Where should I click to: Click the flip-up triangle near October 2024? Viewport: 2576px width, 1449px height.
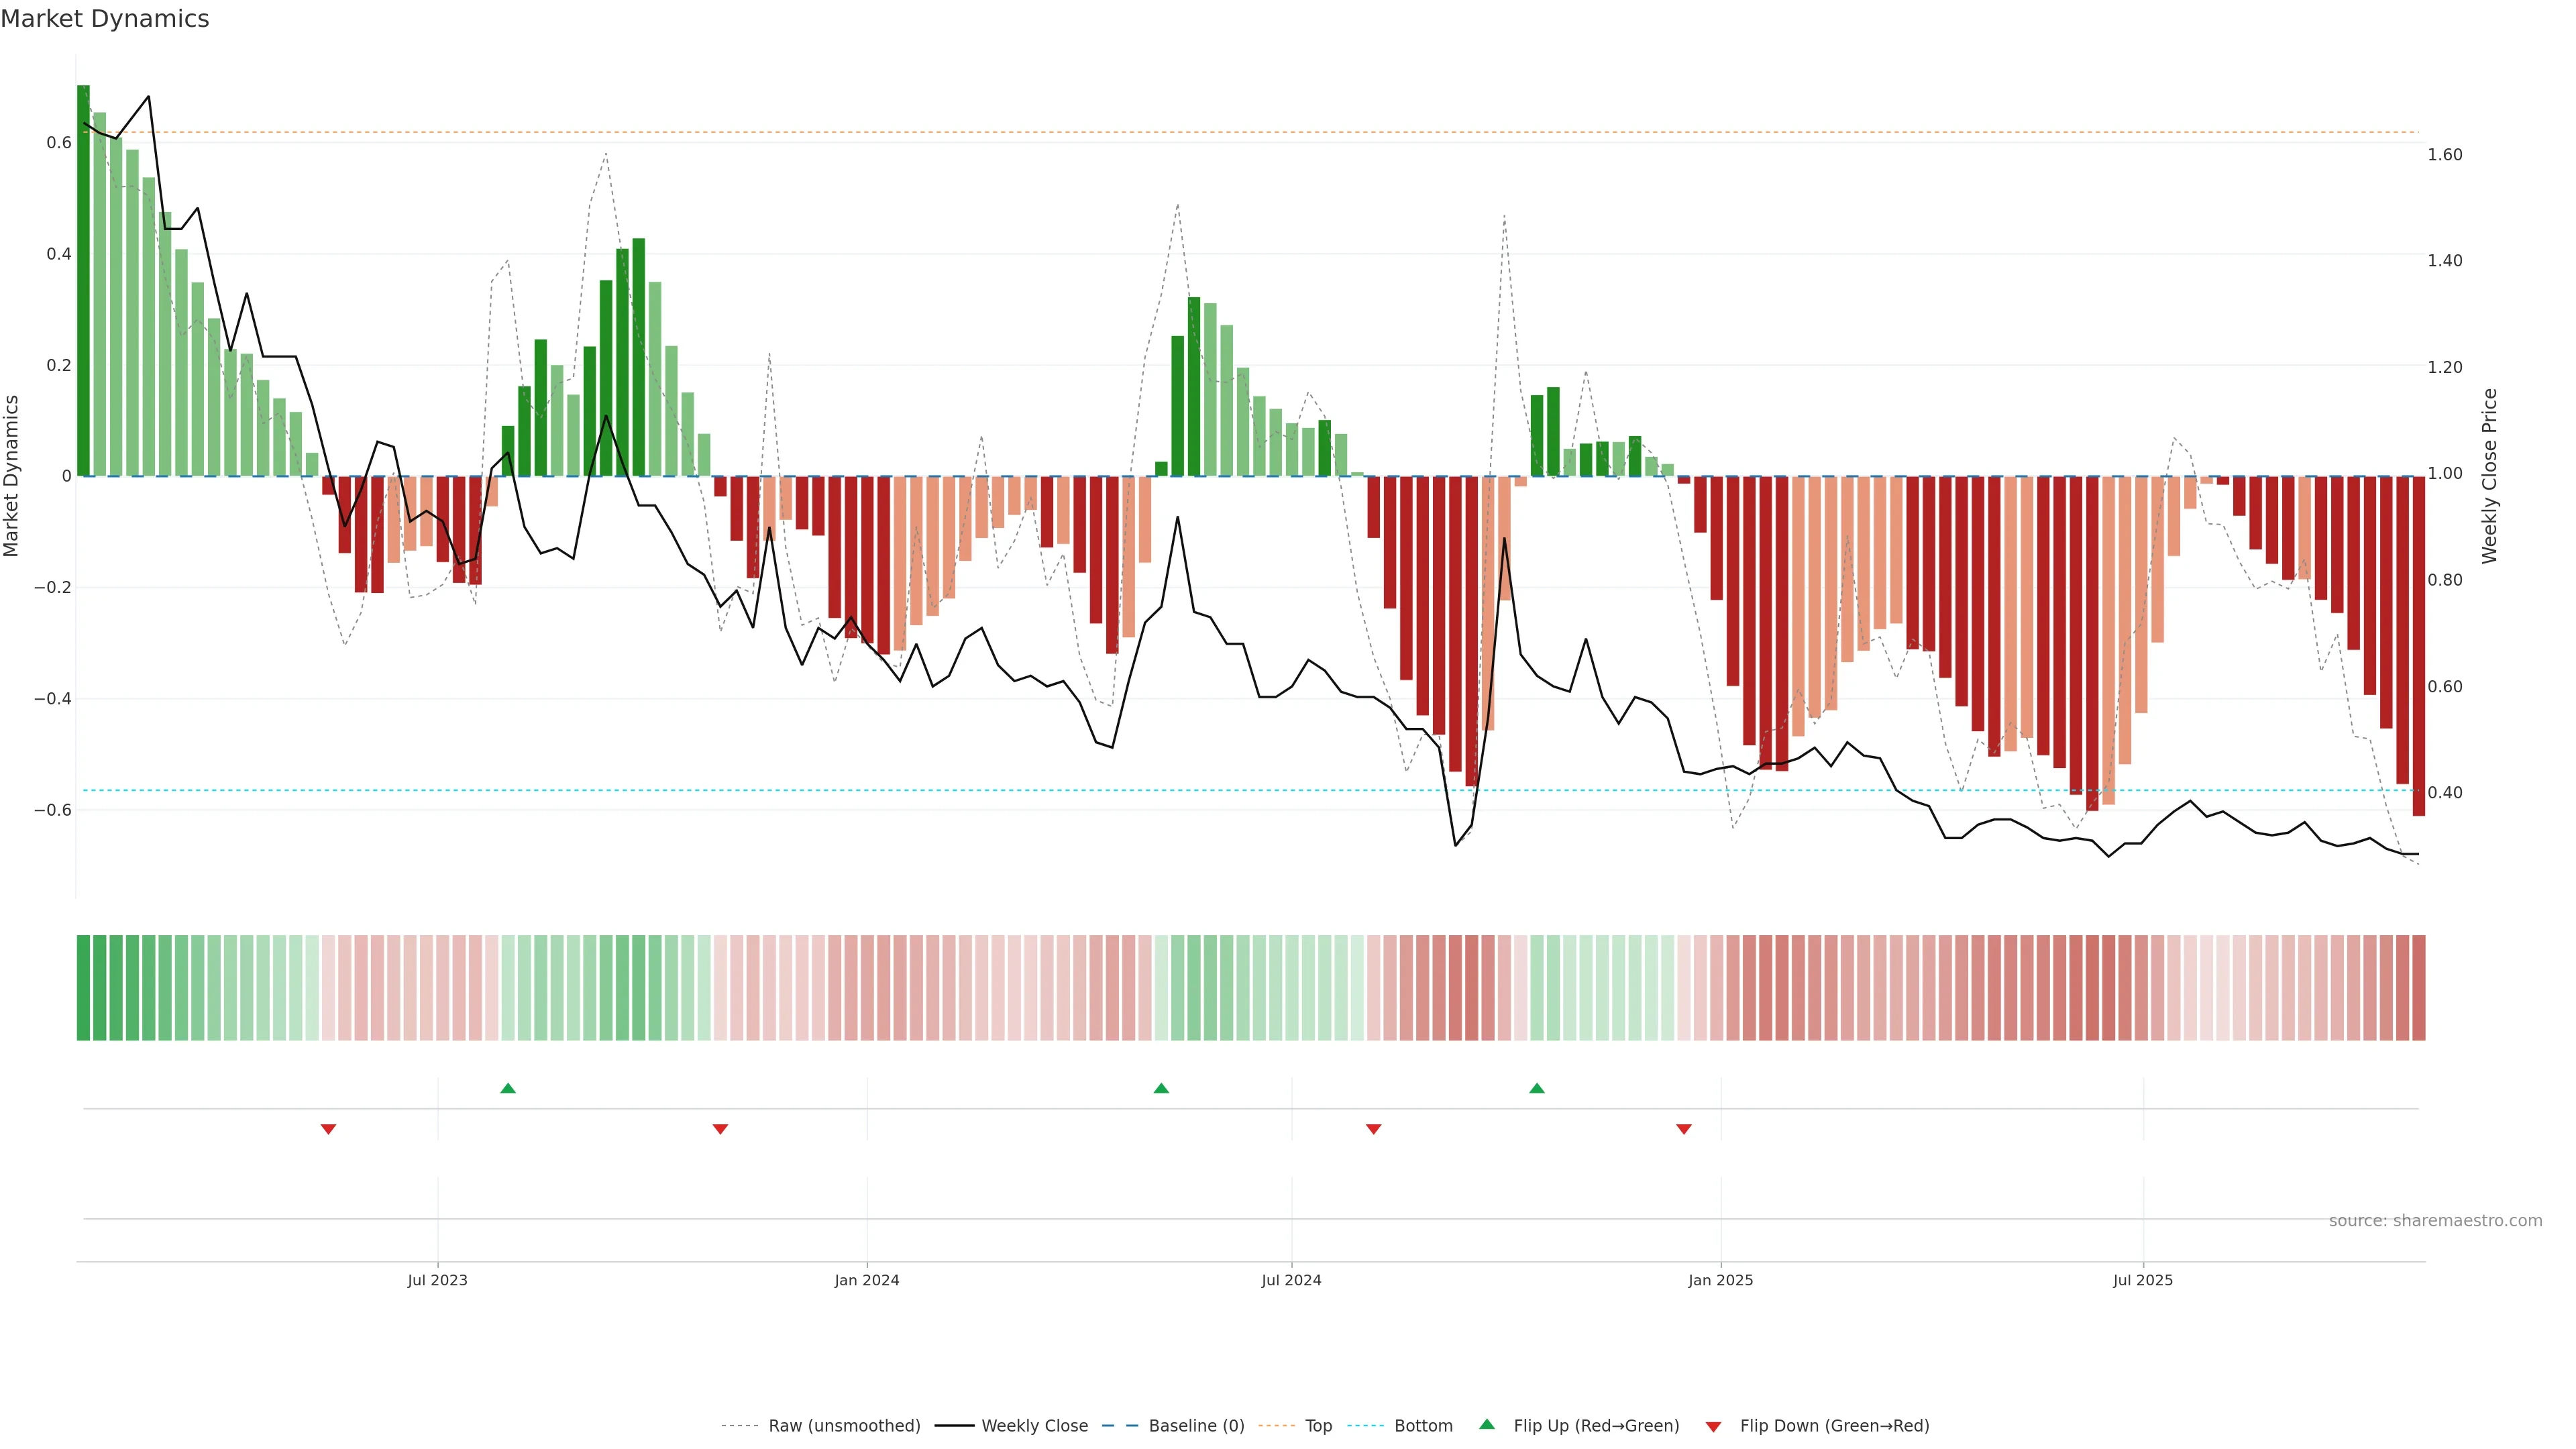[x=1537, y=1088]
